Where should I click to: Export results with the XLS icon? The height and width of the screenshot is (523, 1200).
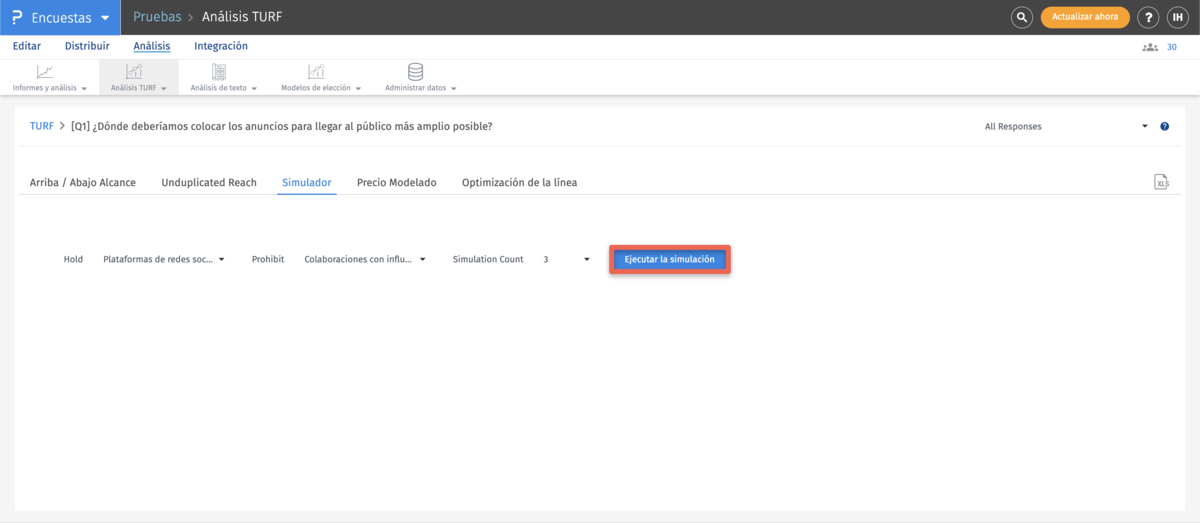(1161, 182)
